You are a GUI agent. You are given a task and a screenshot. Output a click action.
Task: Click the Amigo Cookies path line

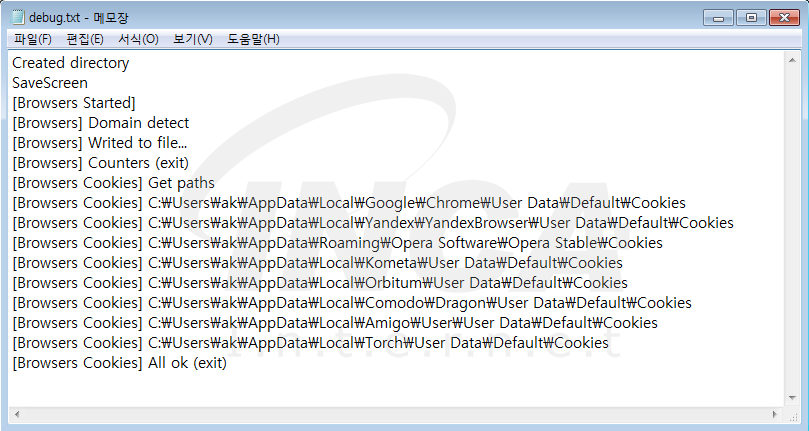click(x=335, y=323)
